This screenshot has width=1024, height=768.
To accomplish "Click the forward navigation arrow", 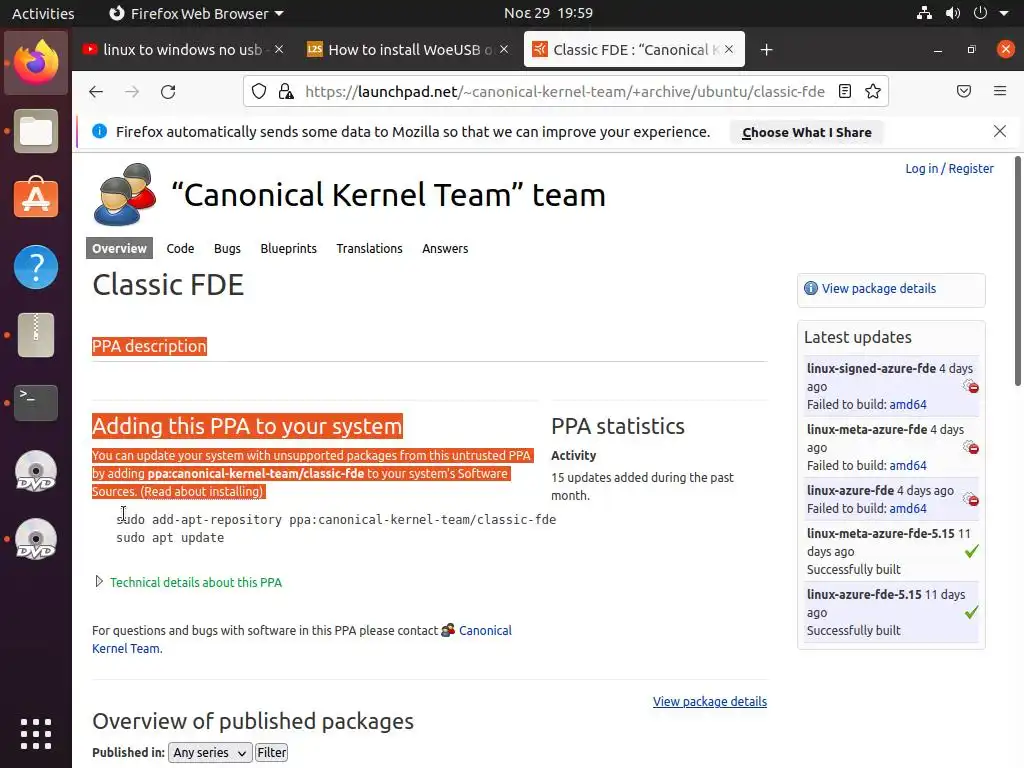I will (132, 91).
